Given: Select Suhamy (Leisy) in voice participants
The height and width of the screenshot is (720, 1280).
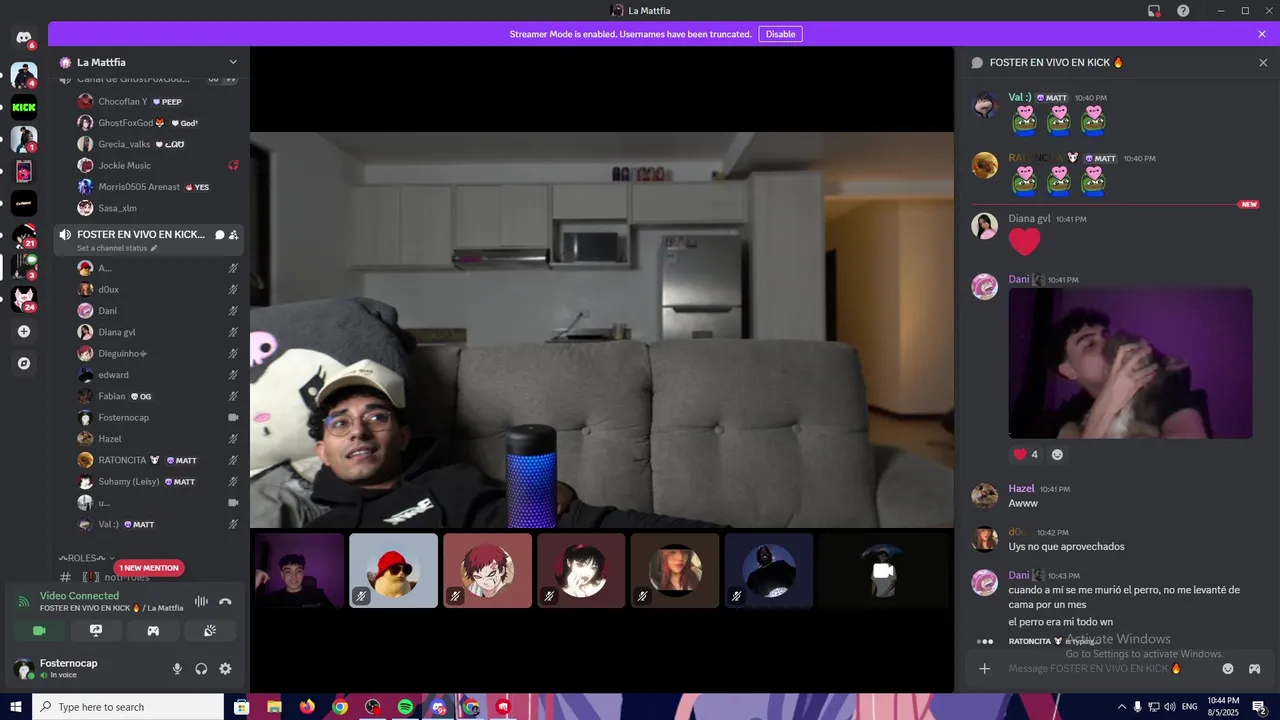Looking at the screenshot, I should tap(158, 481).
